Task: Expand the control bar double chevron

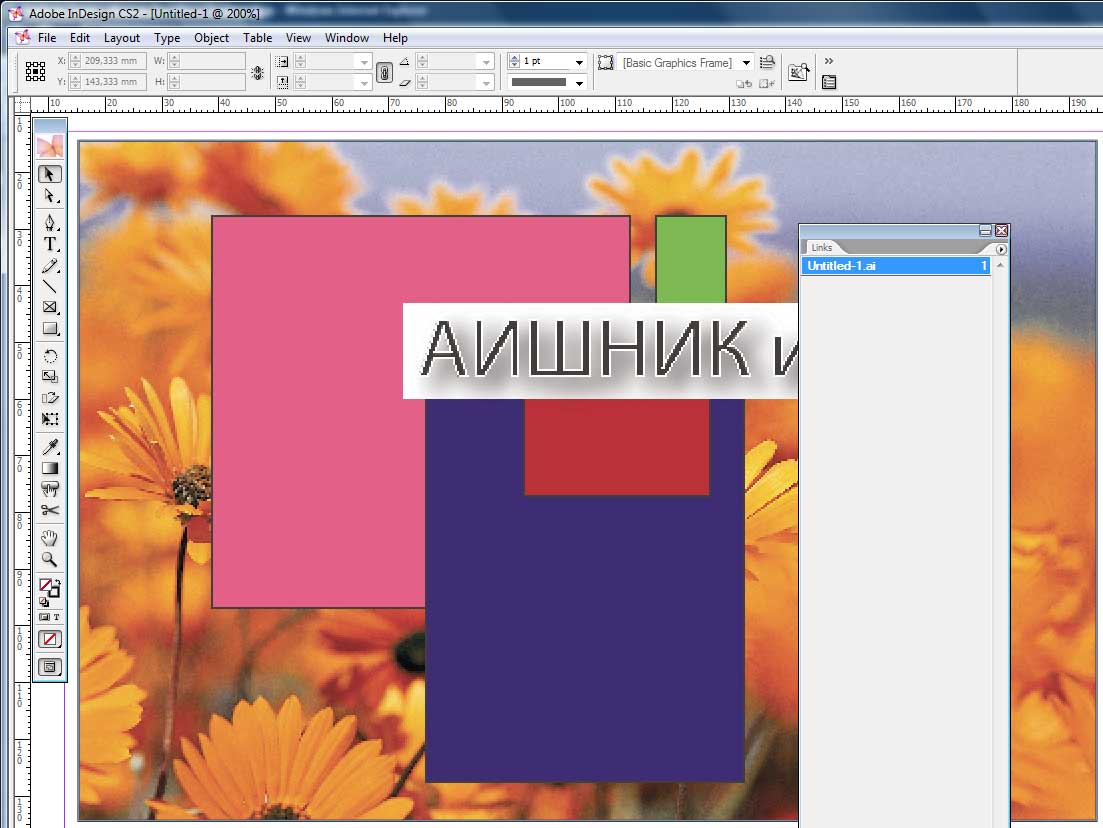Action: click(829, 61)
